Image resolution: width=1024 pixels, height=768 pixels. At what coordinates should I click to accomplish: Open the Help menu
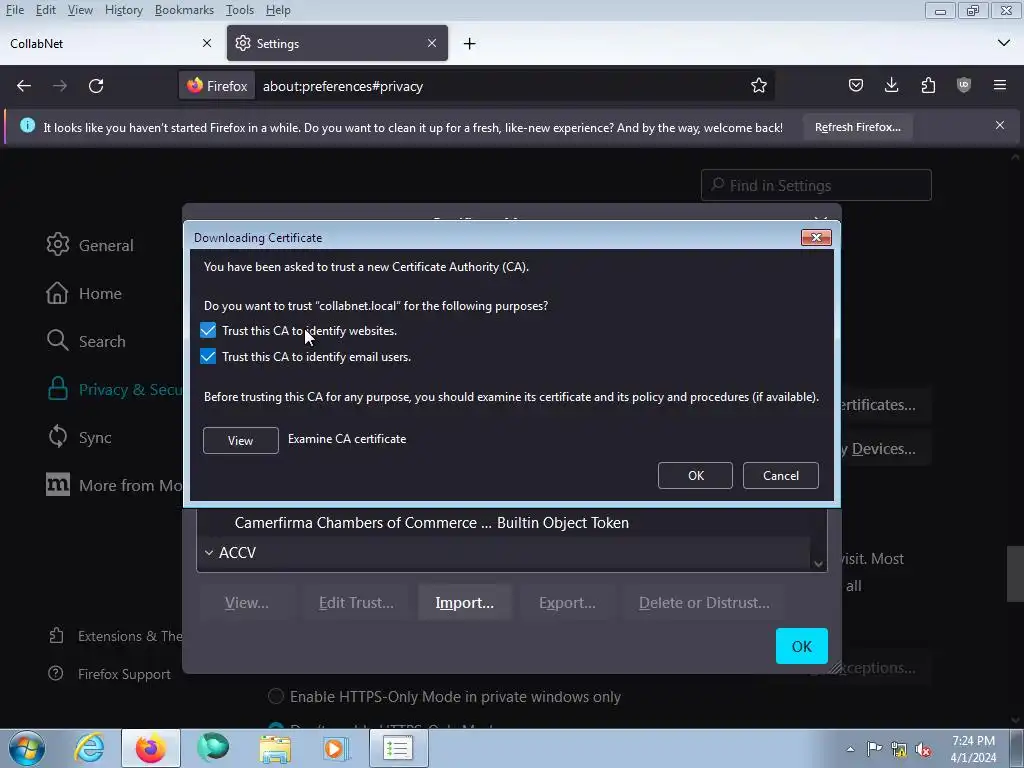pyautogui.click(x=278, y=10)
